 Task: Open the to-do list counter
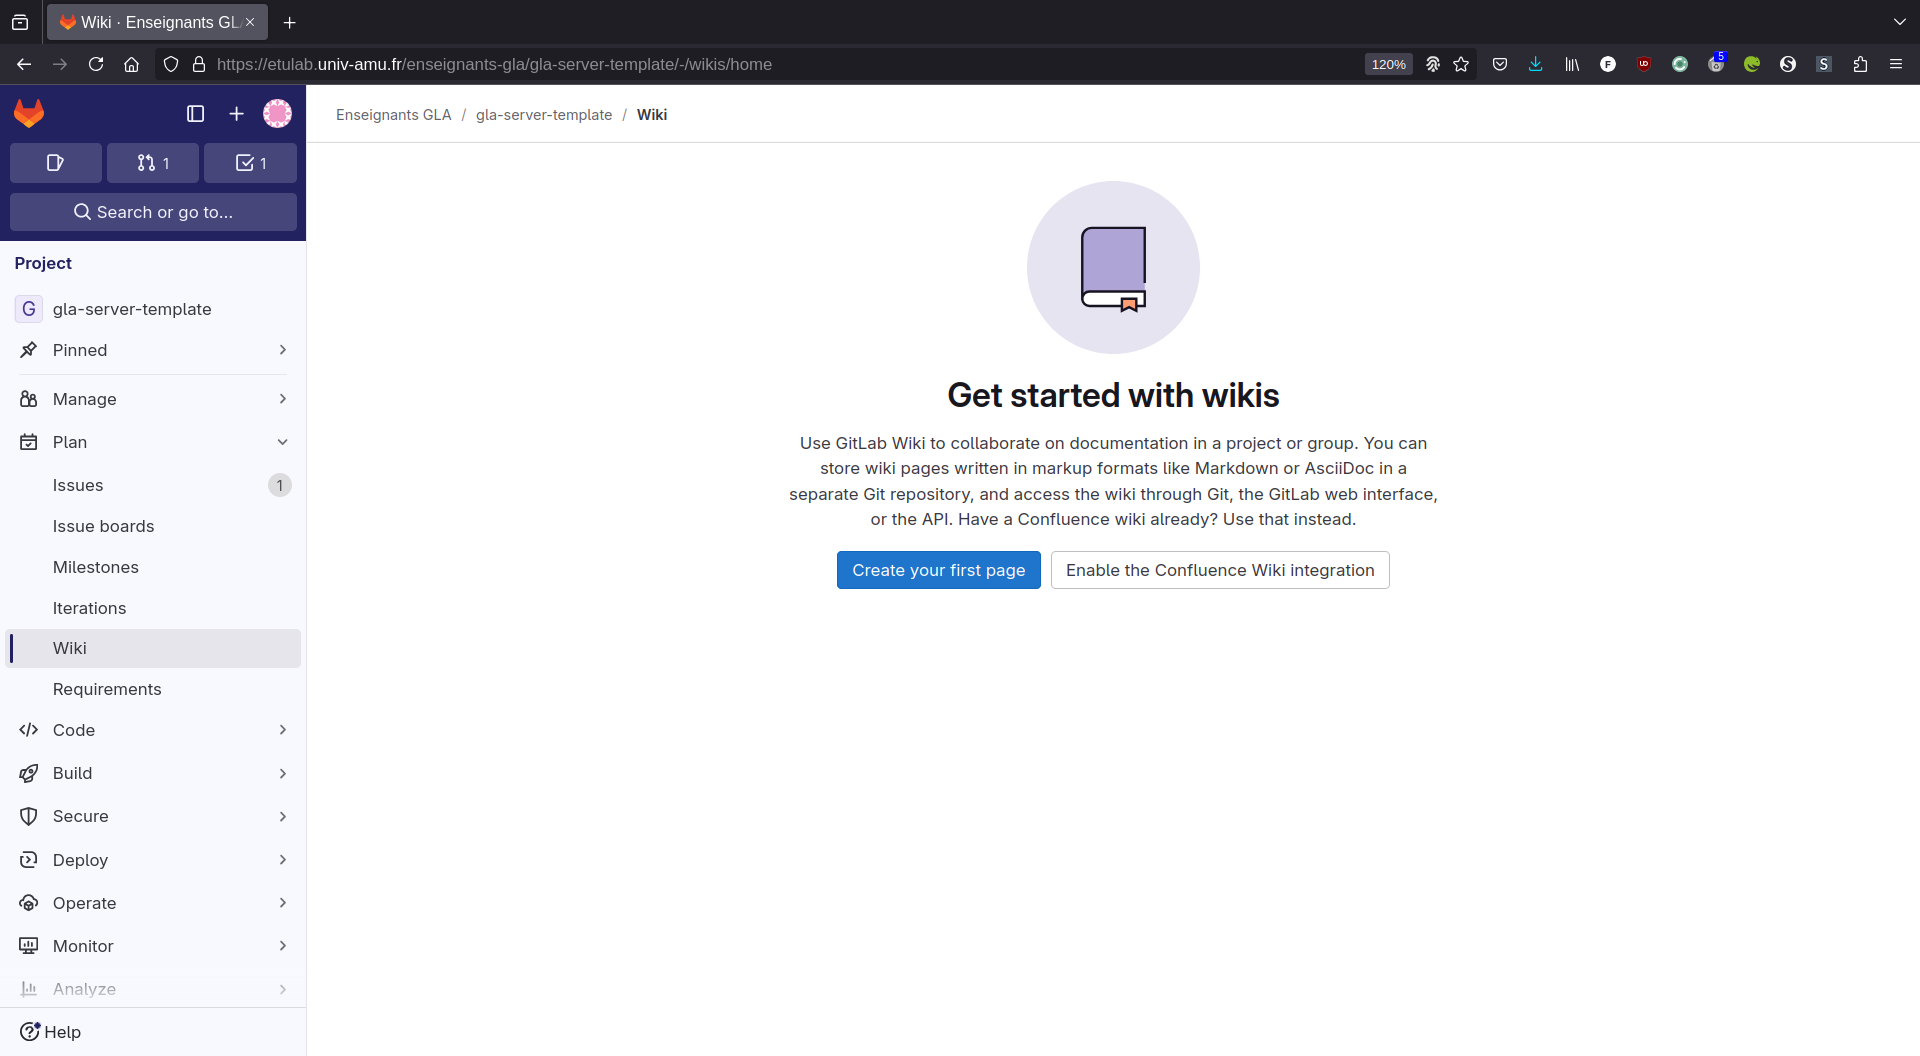[x=250, y=163]
